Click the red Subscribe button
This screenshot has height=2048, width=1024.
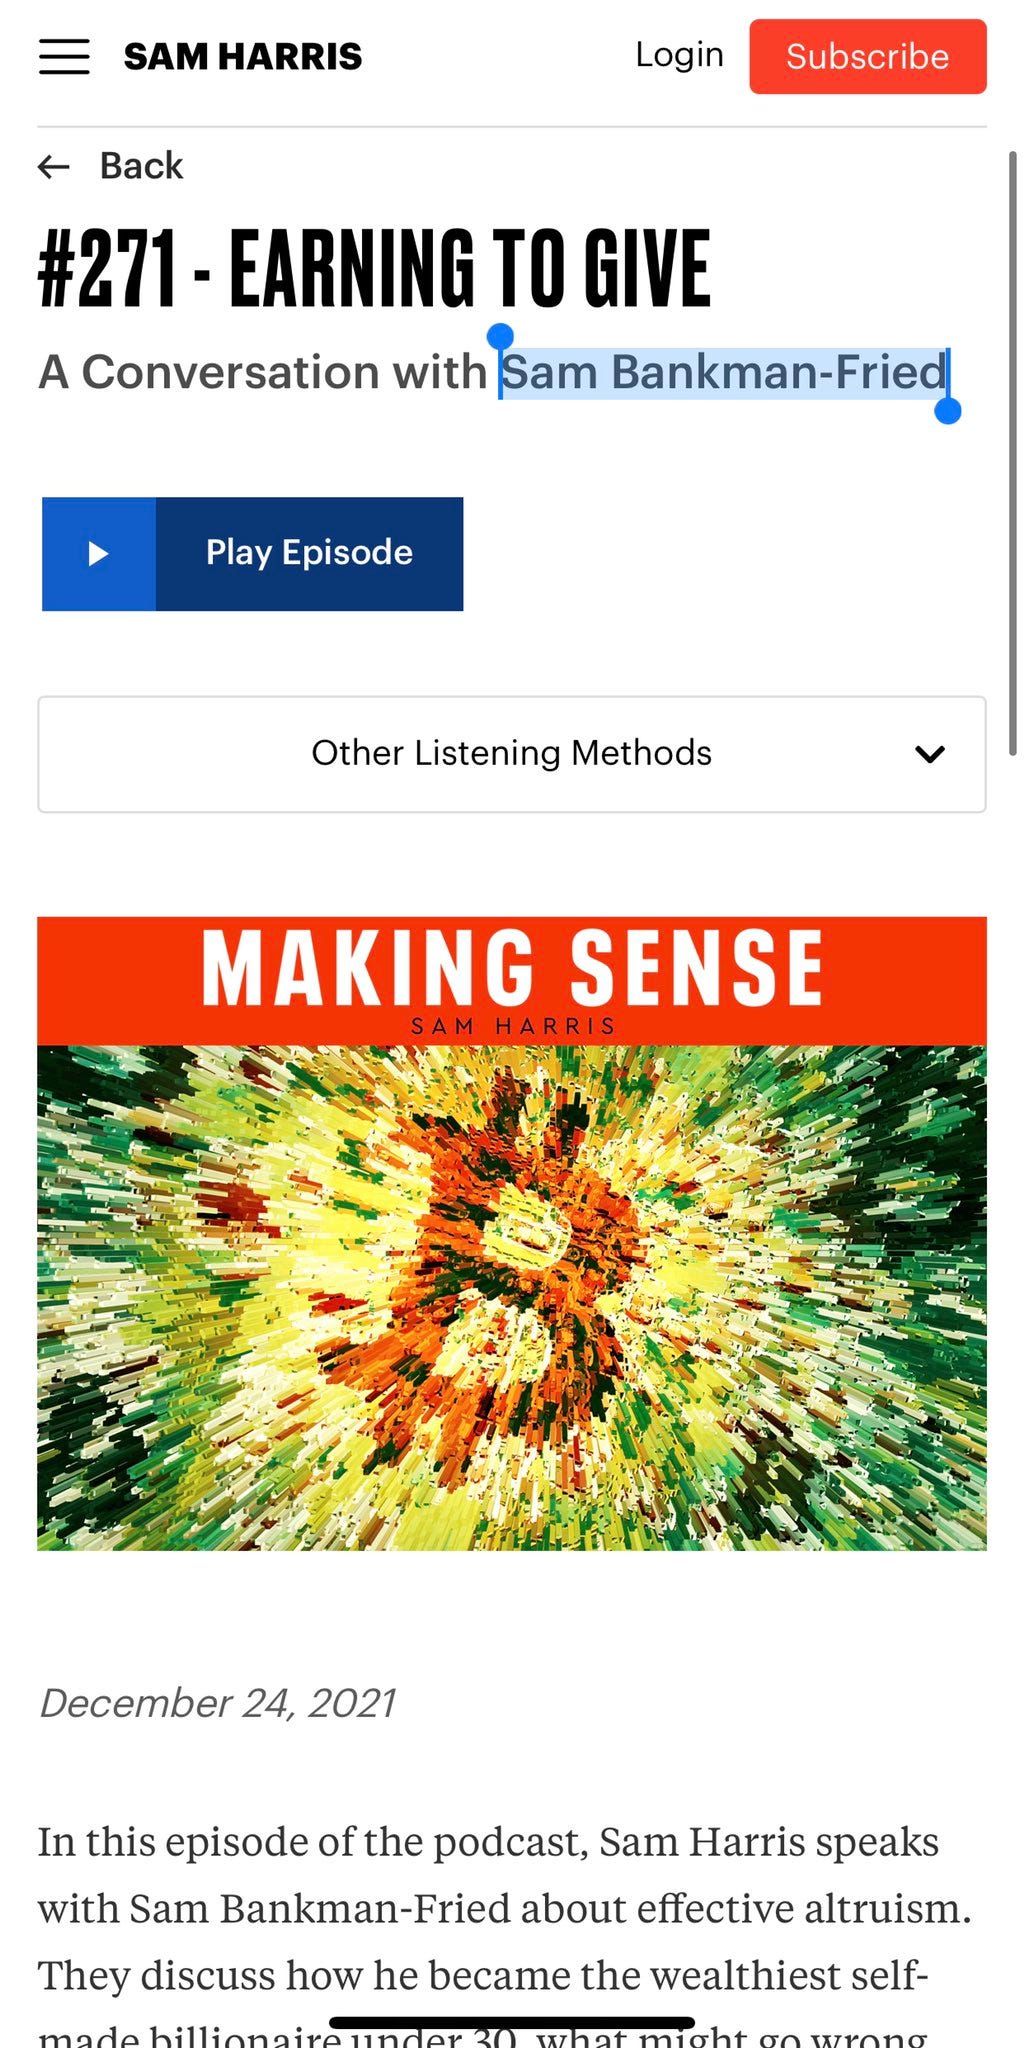(x=868, y=56)
